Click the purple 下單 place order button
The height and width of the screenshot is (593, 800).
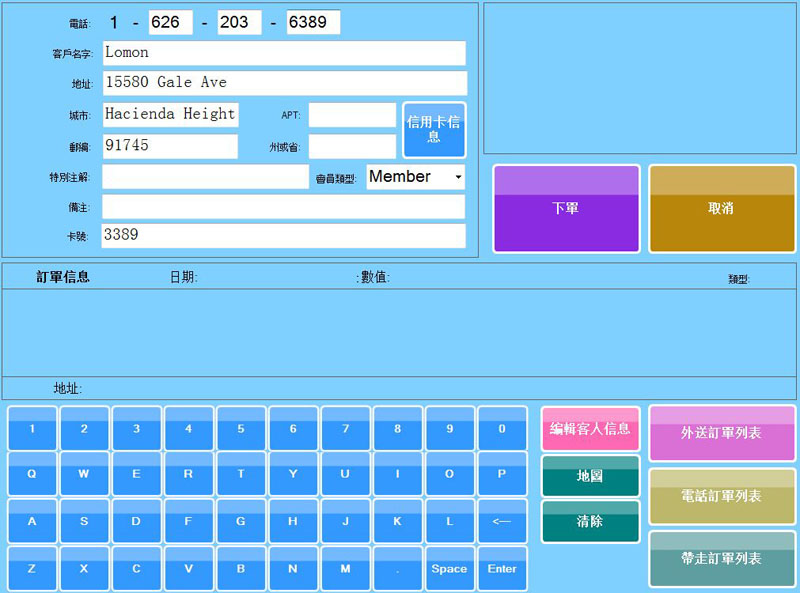pos(566,209)
